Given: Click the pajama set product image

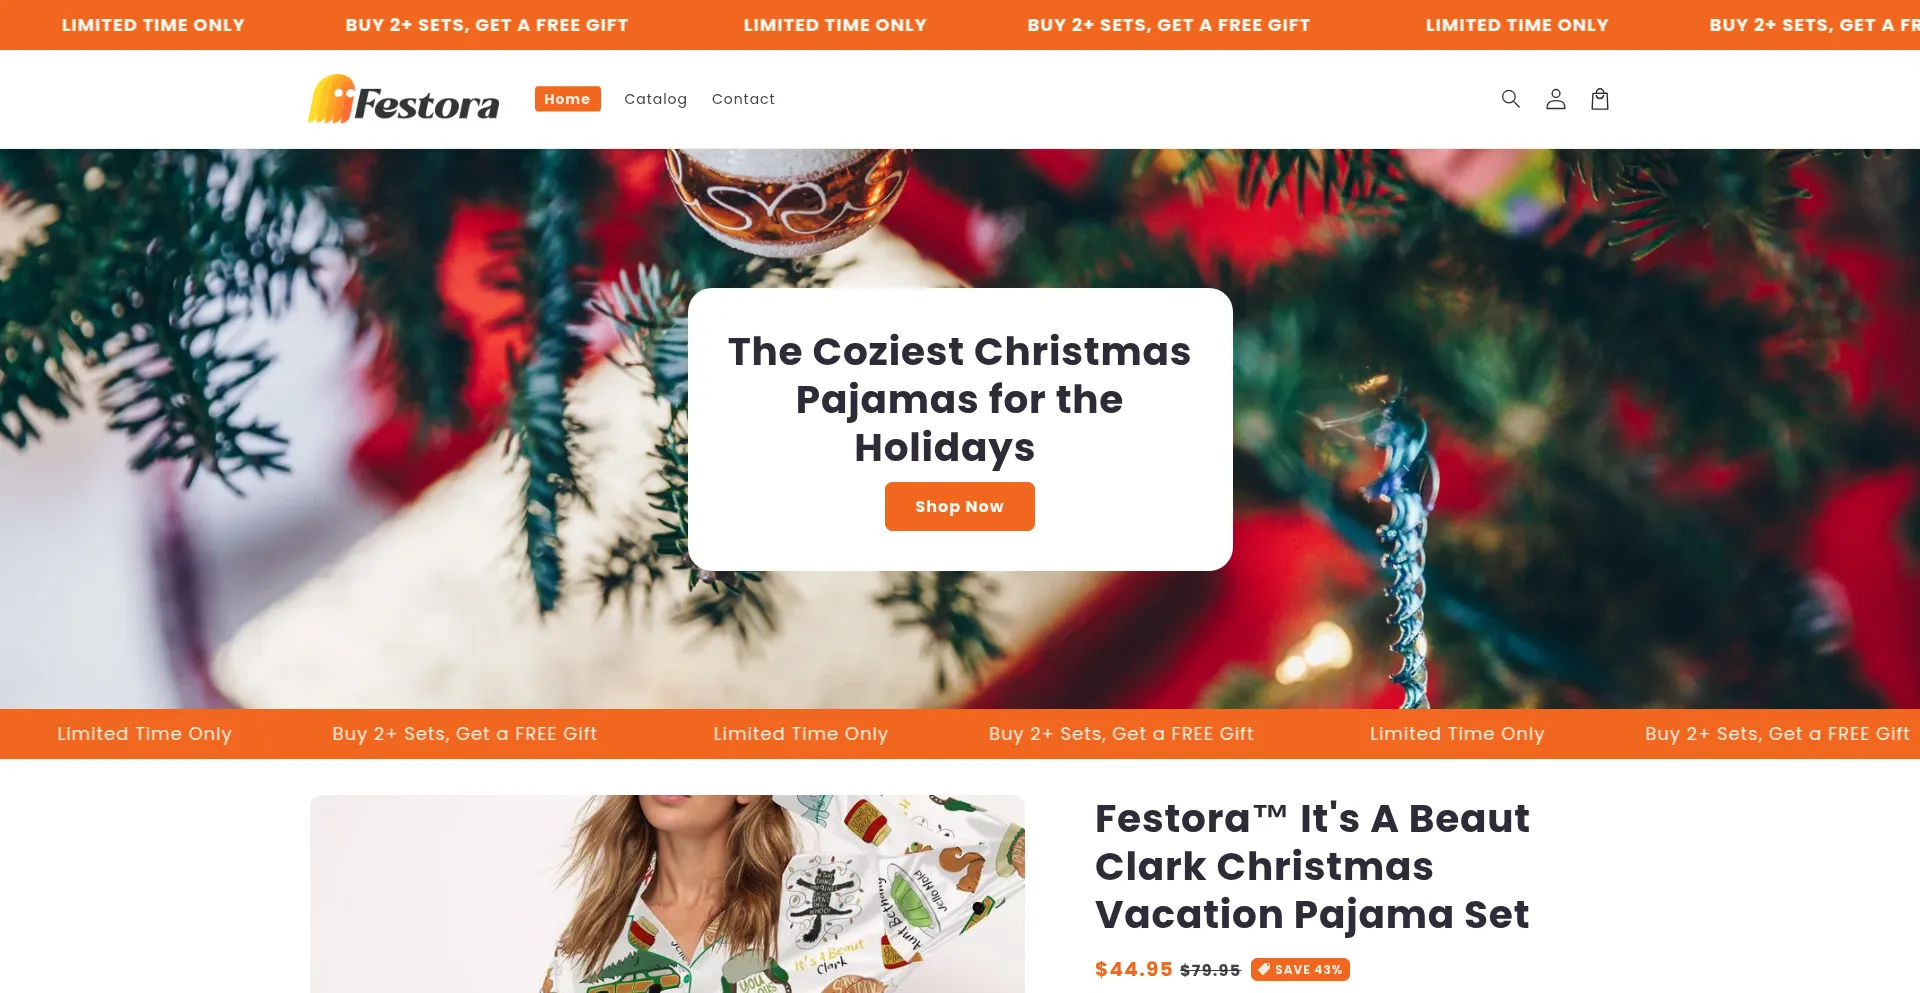Looking at the screenshot, I should click(x=667, y=894).
